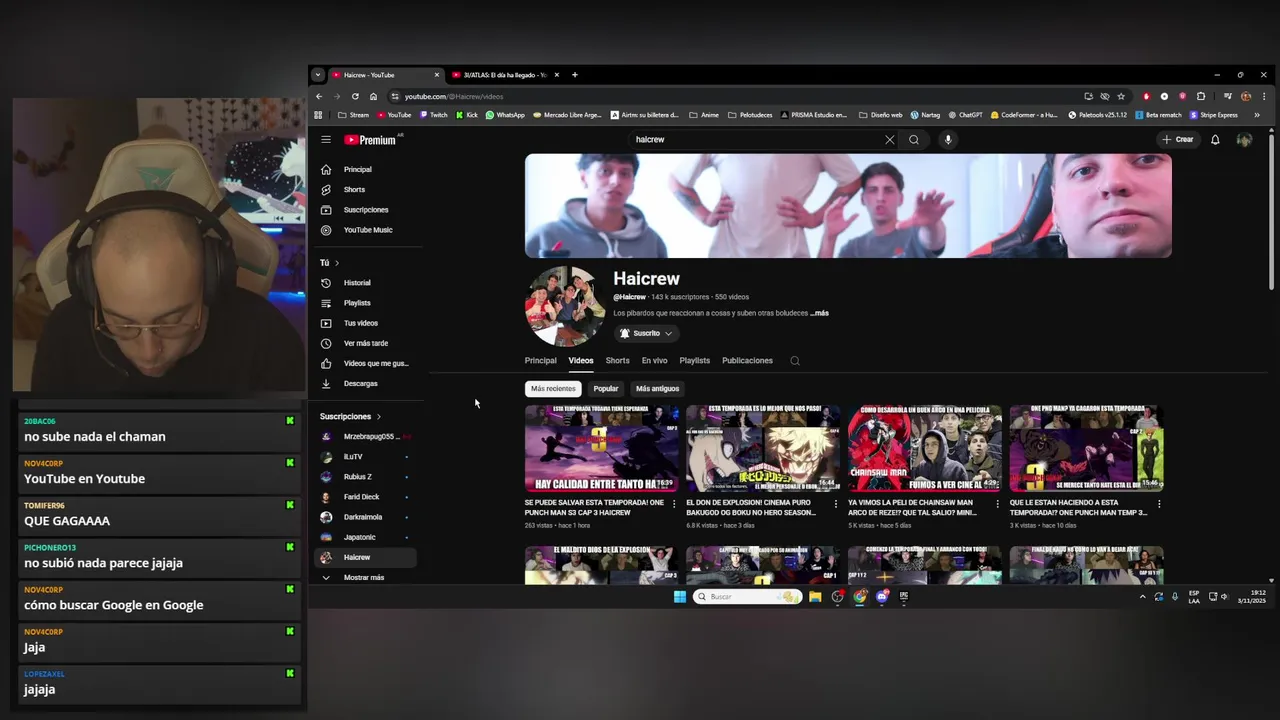Image resolution: width=1280 pixels, height=720 pixels.
Task: Open Suscripciones in sidebar
Action: (366, 210)
